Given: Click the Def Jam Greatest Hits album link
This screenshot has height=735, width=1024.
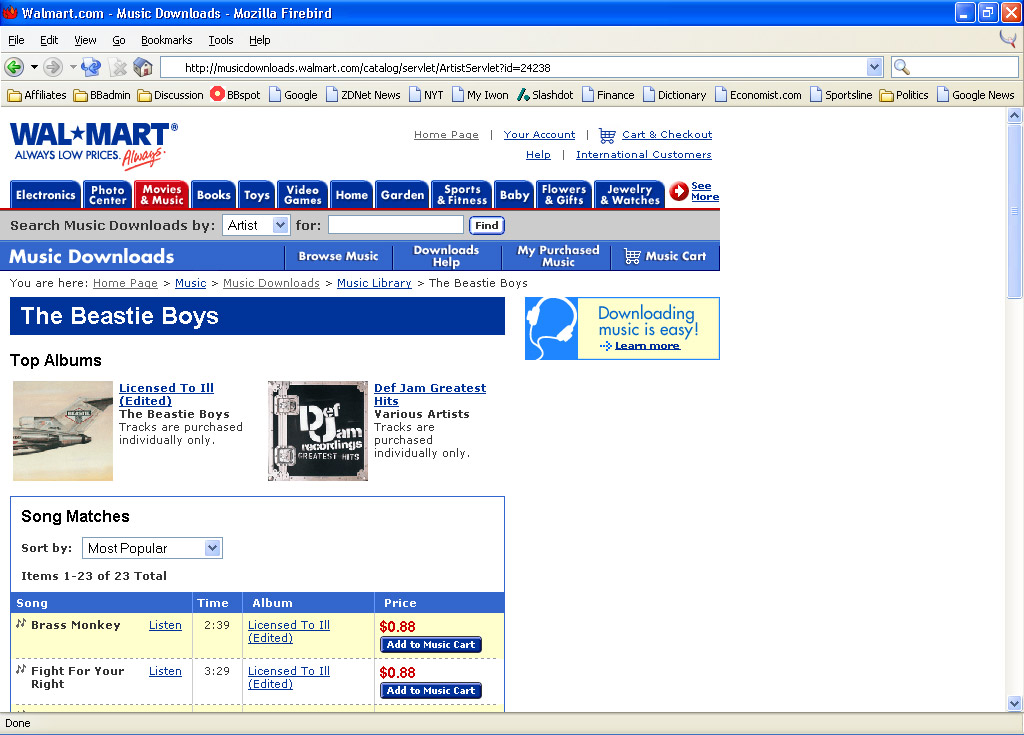Looking at the screenshot, I should pos(430,395).
